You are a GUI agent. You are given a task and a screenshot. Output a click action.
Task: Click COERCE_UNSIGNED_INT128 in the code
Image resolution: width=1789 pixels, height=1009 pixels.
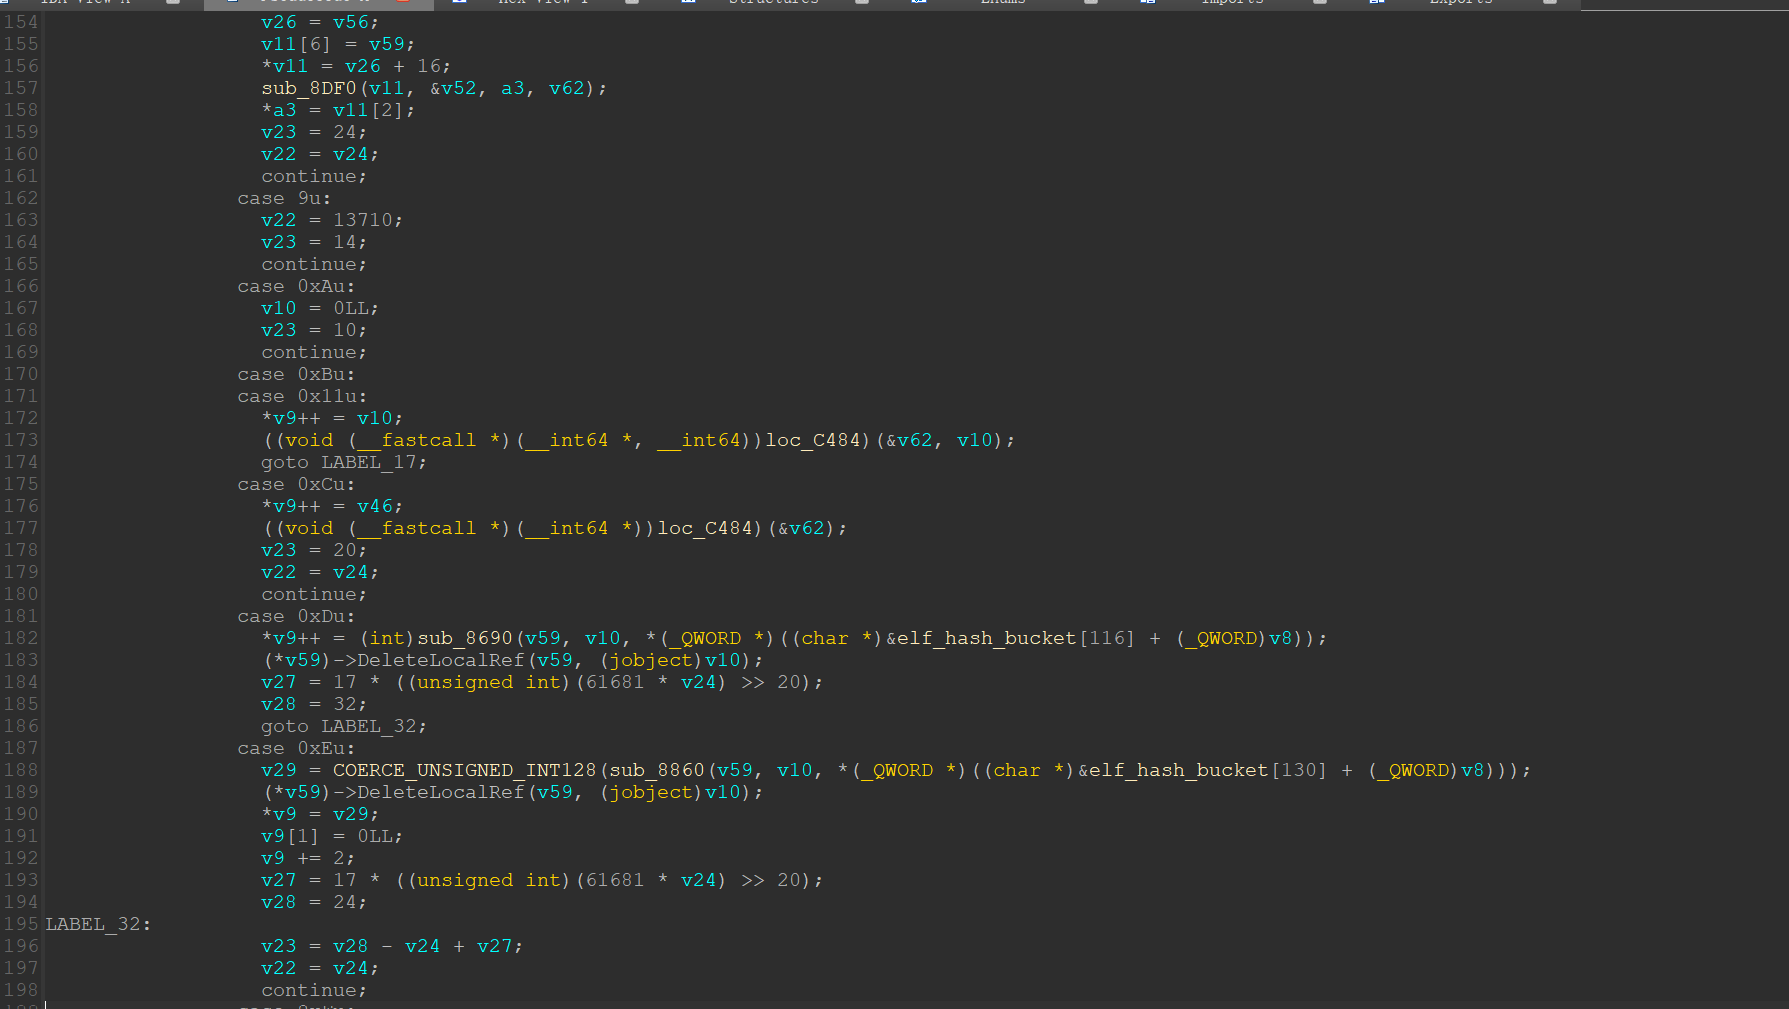[465, 770]
